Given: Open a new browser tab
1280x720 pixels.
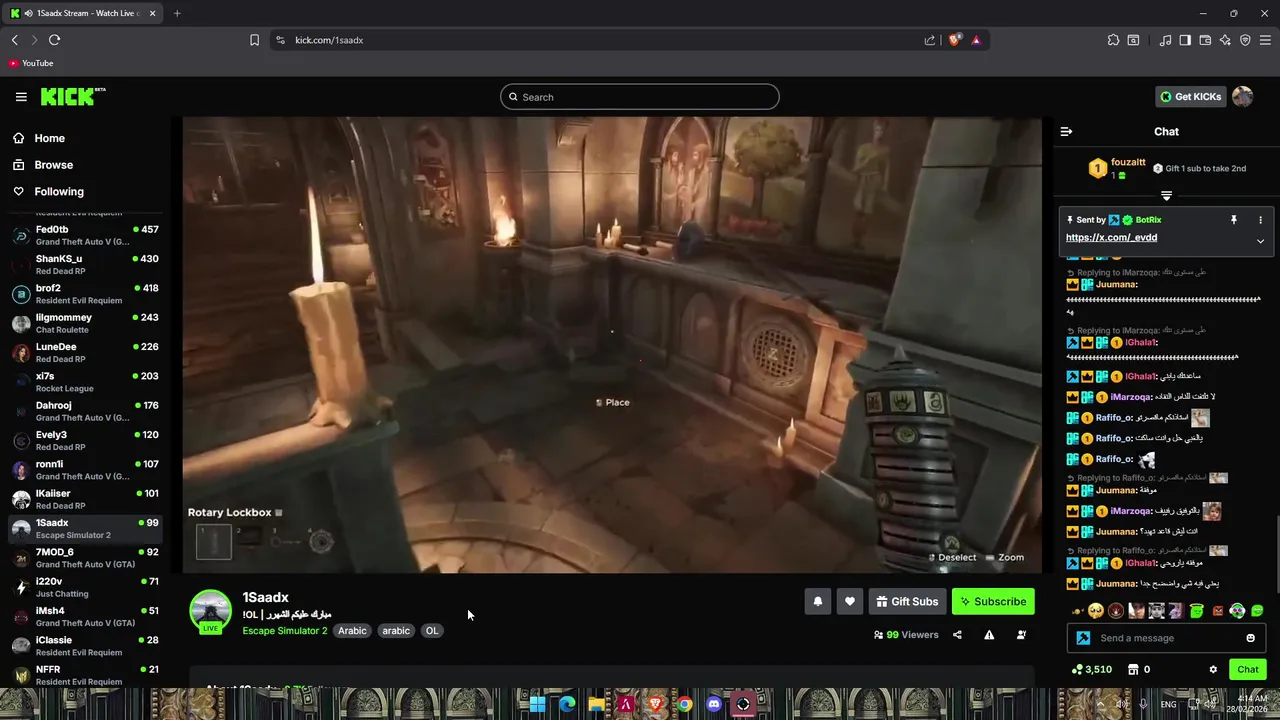Looking at the screenshot, I should click(177, 13).
